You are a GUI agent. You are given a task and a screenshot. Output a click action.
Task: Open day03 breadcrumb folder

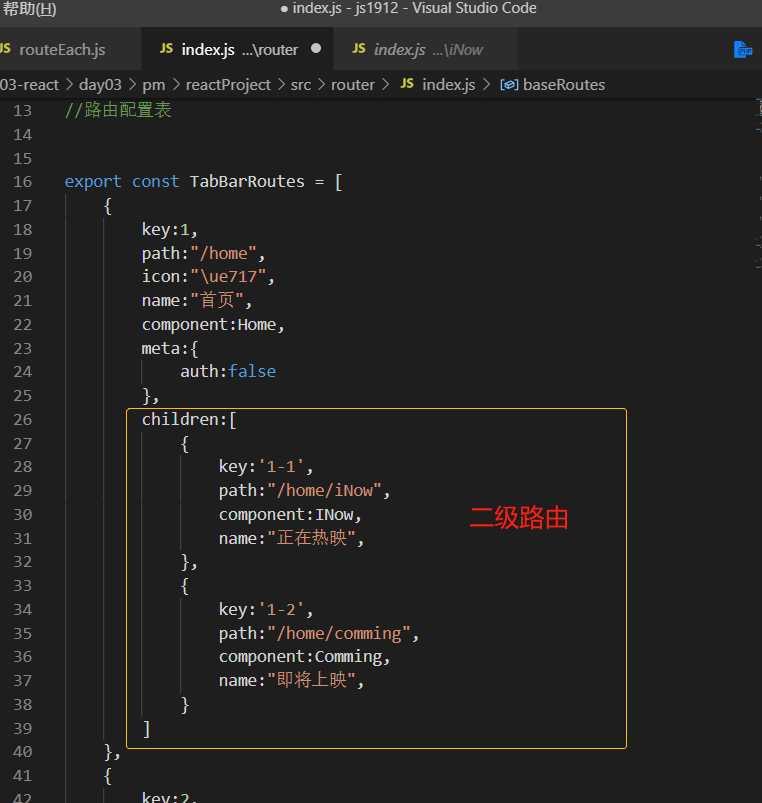[100, 84]
